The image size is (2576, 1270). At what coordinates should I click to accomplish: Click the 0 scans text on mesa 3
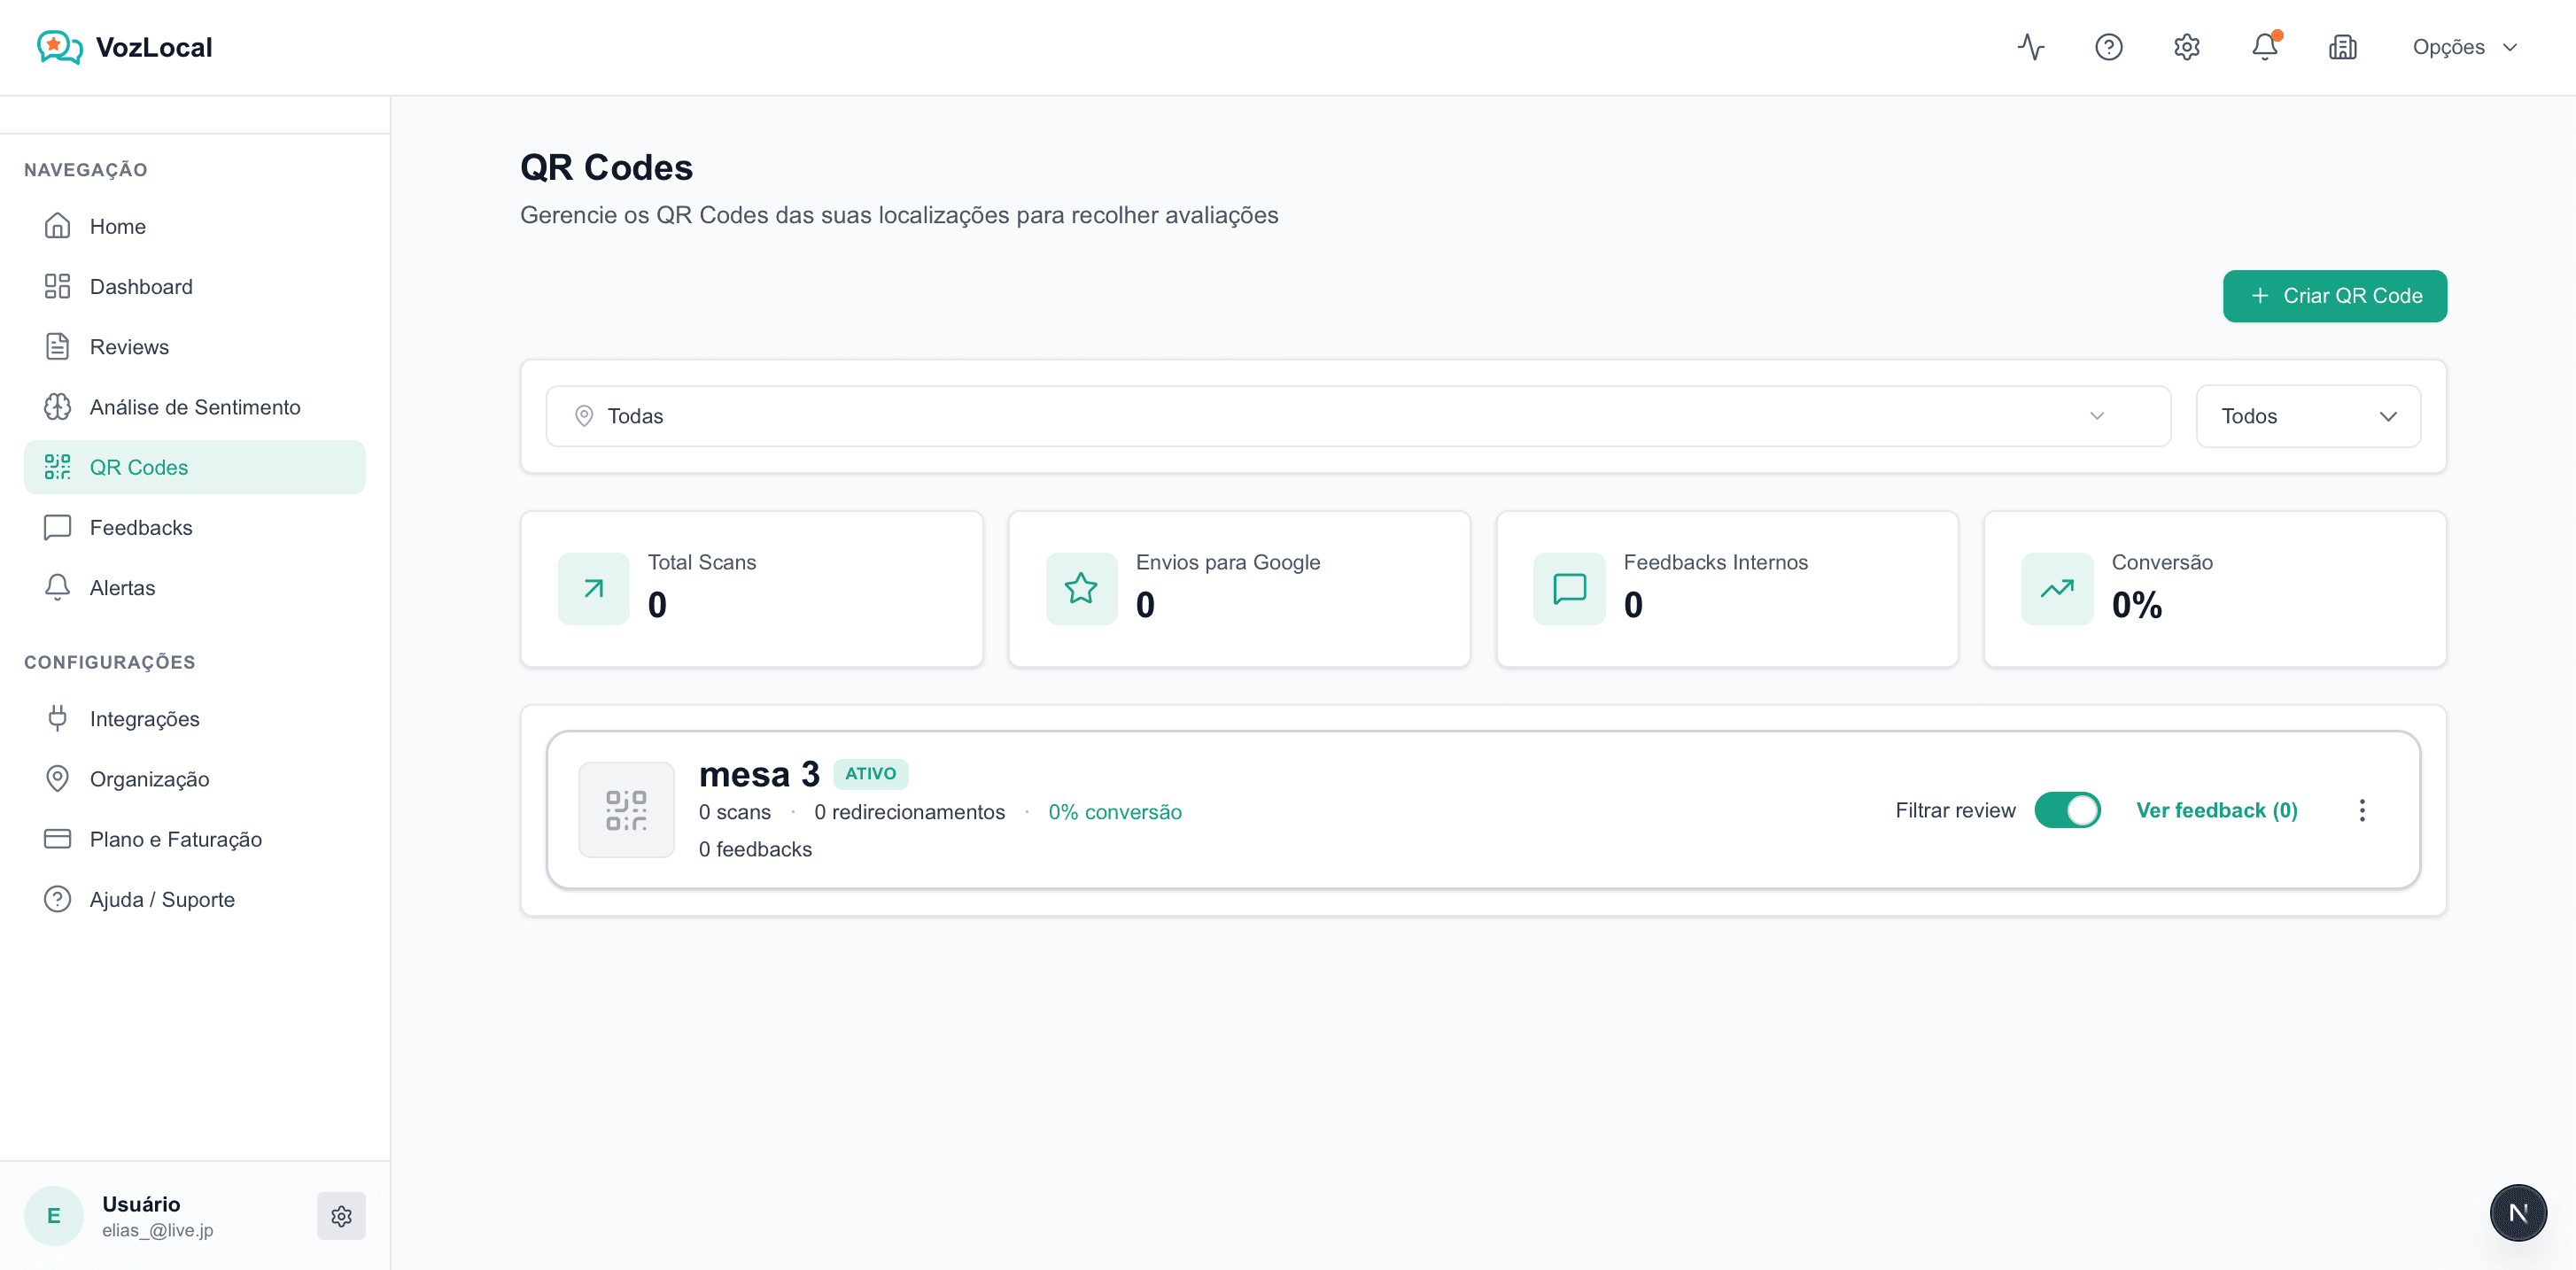735,812
